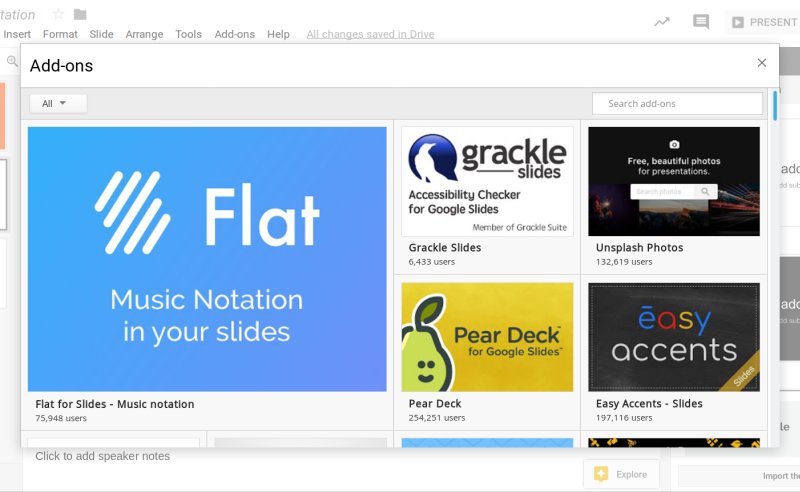Image resolution: width=800 pixels, height=492 pixels.
Task: Star the presentation with the star icon
Action: click(58, 14)
